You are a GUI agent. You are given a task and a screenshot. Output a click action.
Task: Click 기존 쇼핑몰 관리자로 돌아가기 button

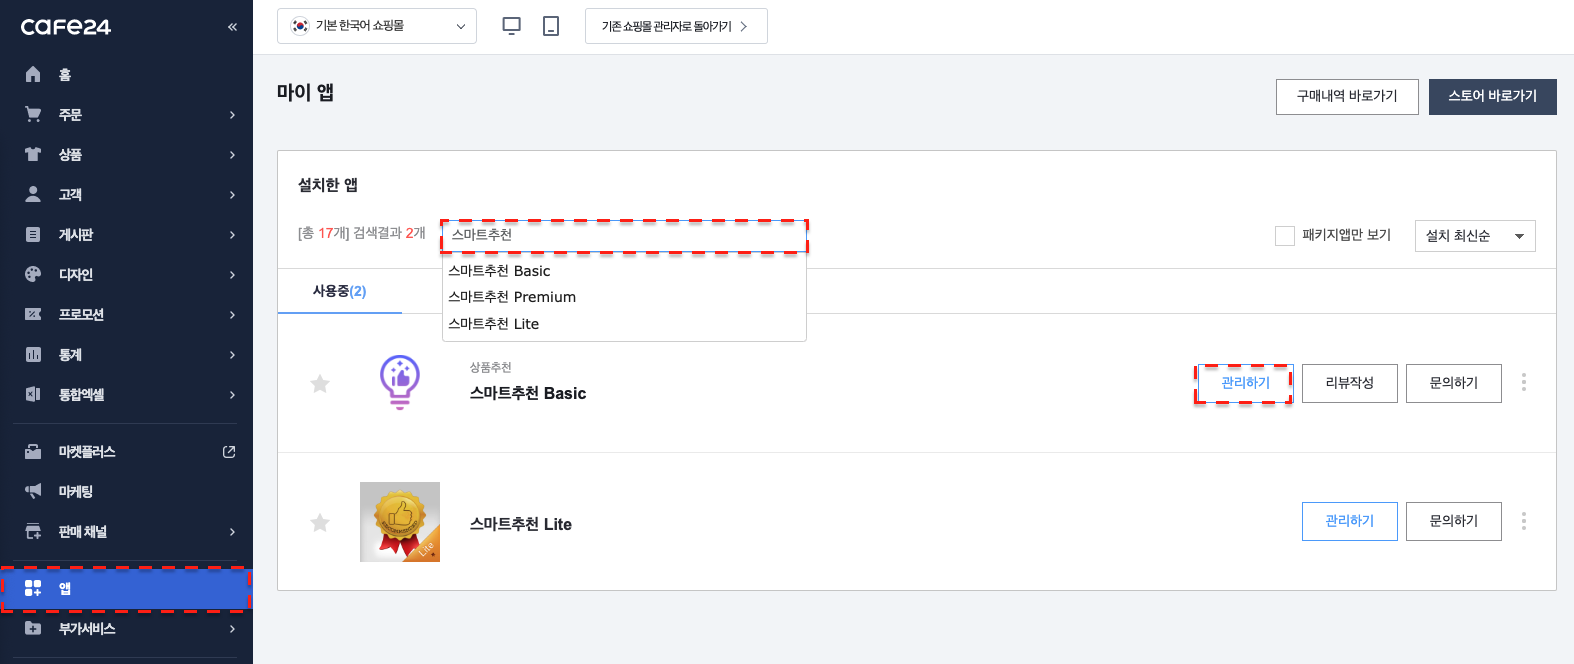pyautogui.click(x=676, y=26)
